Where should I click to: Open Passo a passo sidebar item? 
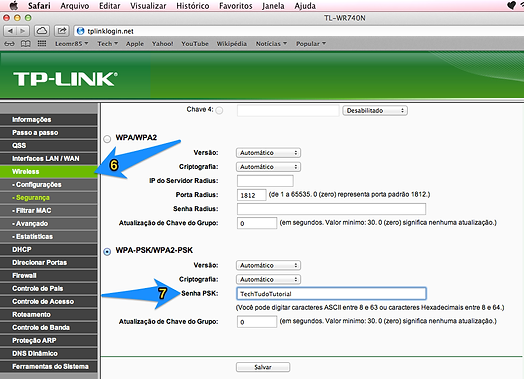point(49,132)
